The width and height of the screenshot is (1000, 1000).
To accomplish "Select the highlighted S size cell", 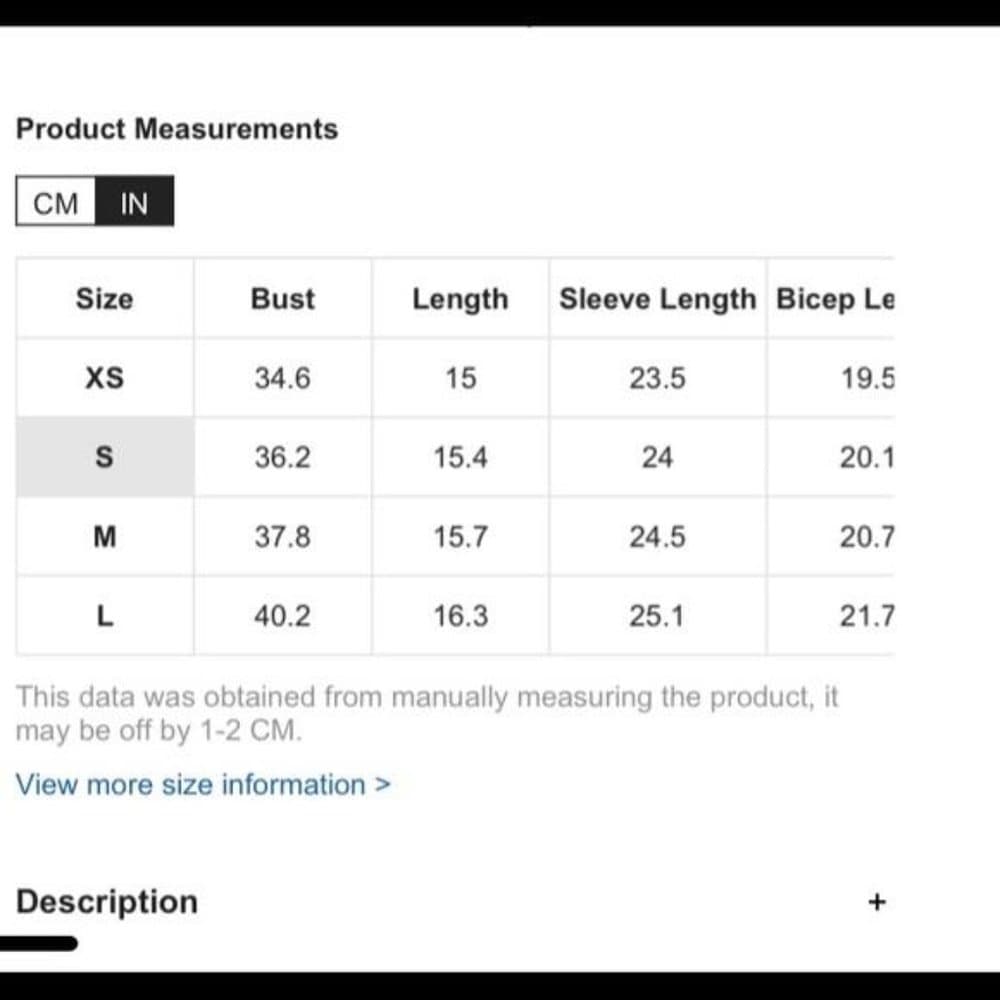I will (105, 457).
